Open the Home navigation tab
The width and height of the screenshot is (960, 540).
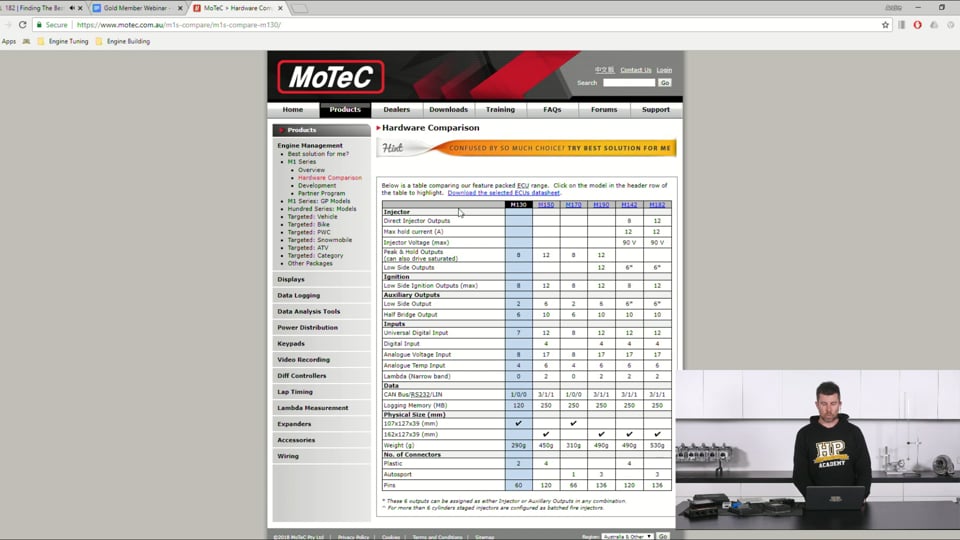click(x=293, y=110)
